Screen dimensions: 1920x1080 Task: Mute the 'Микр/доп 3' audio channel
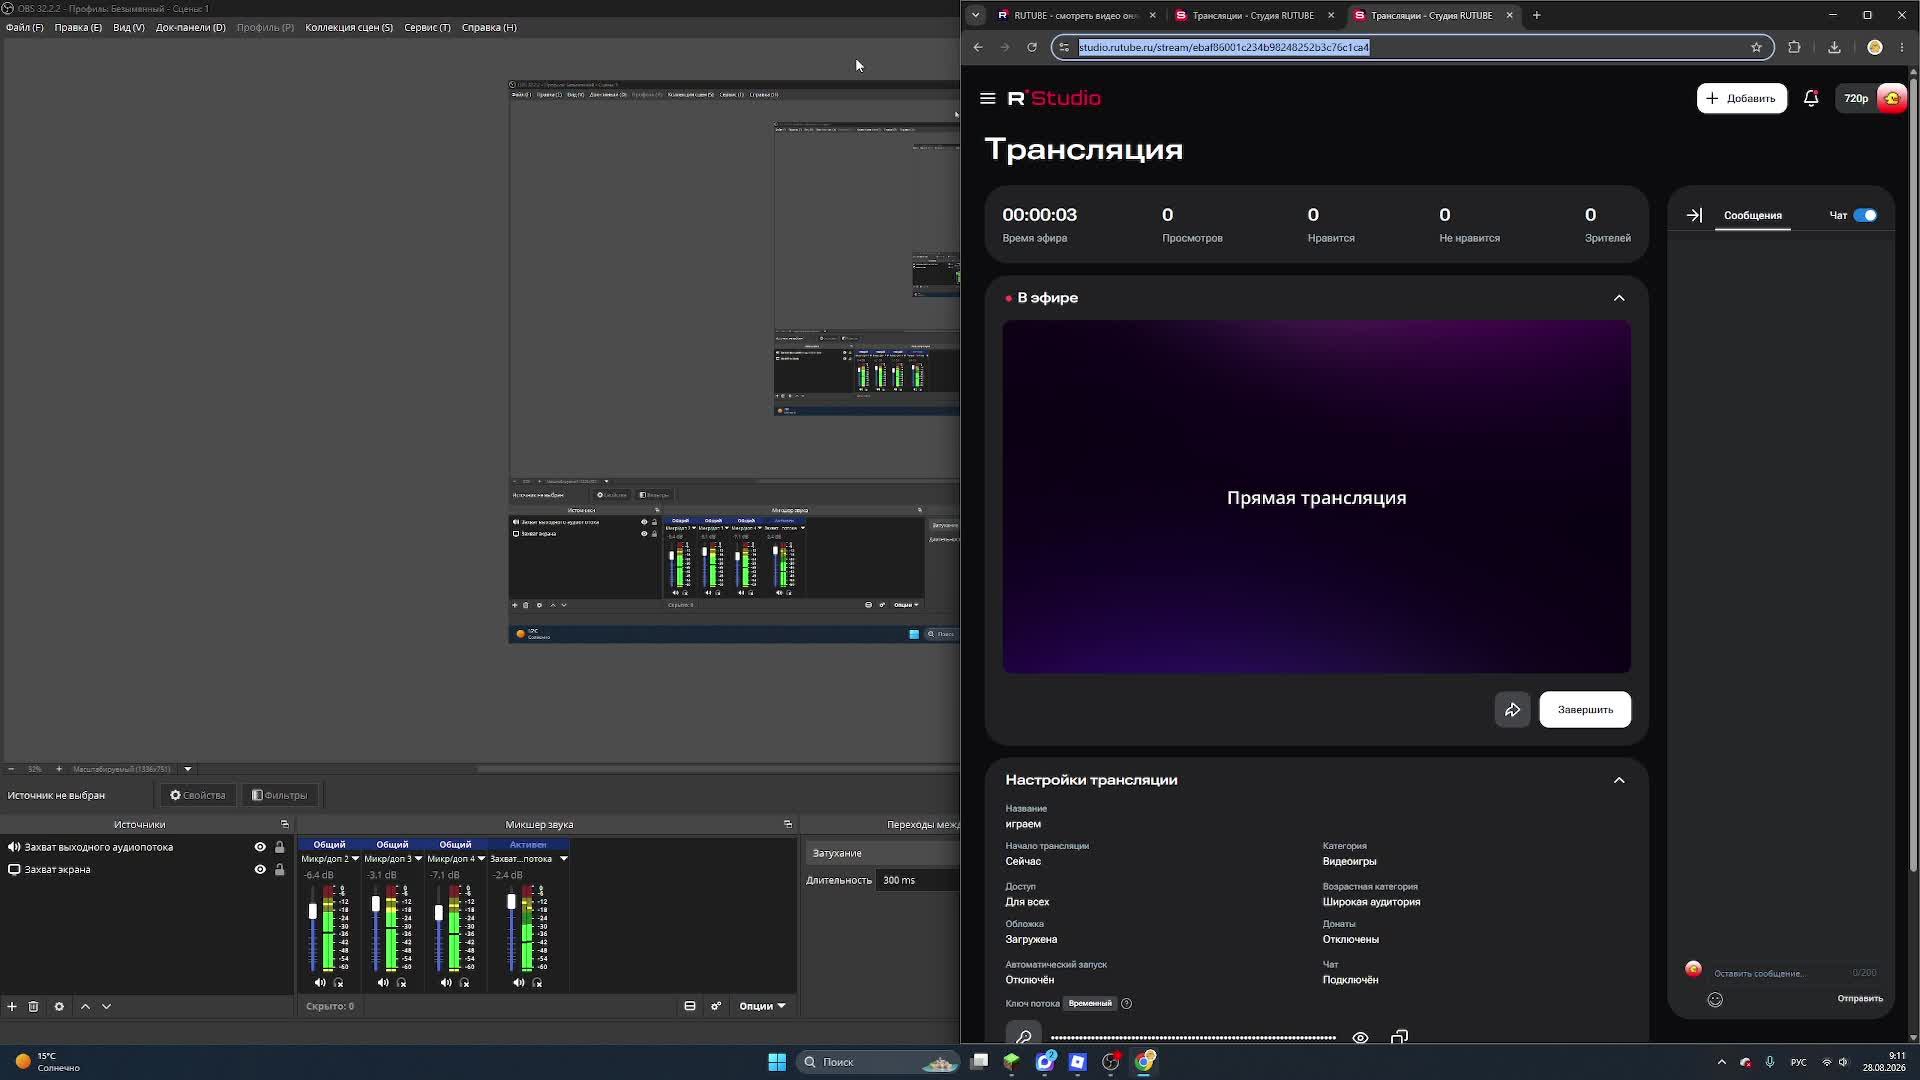coord(383,983)
